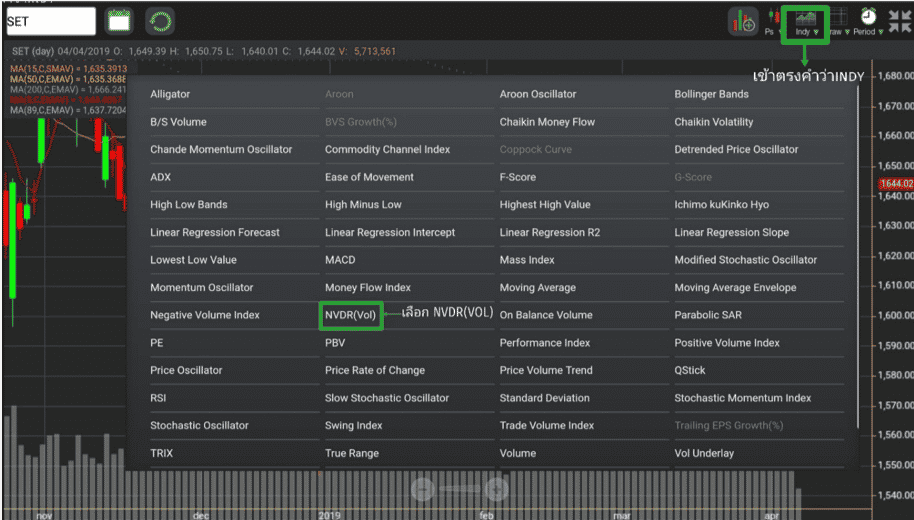
Task: Select the ADX indicator
Action: 160,177
